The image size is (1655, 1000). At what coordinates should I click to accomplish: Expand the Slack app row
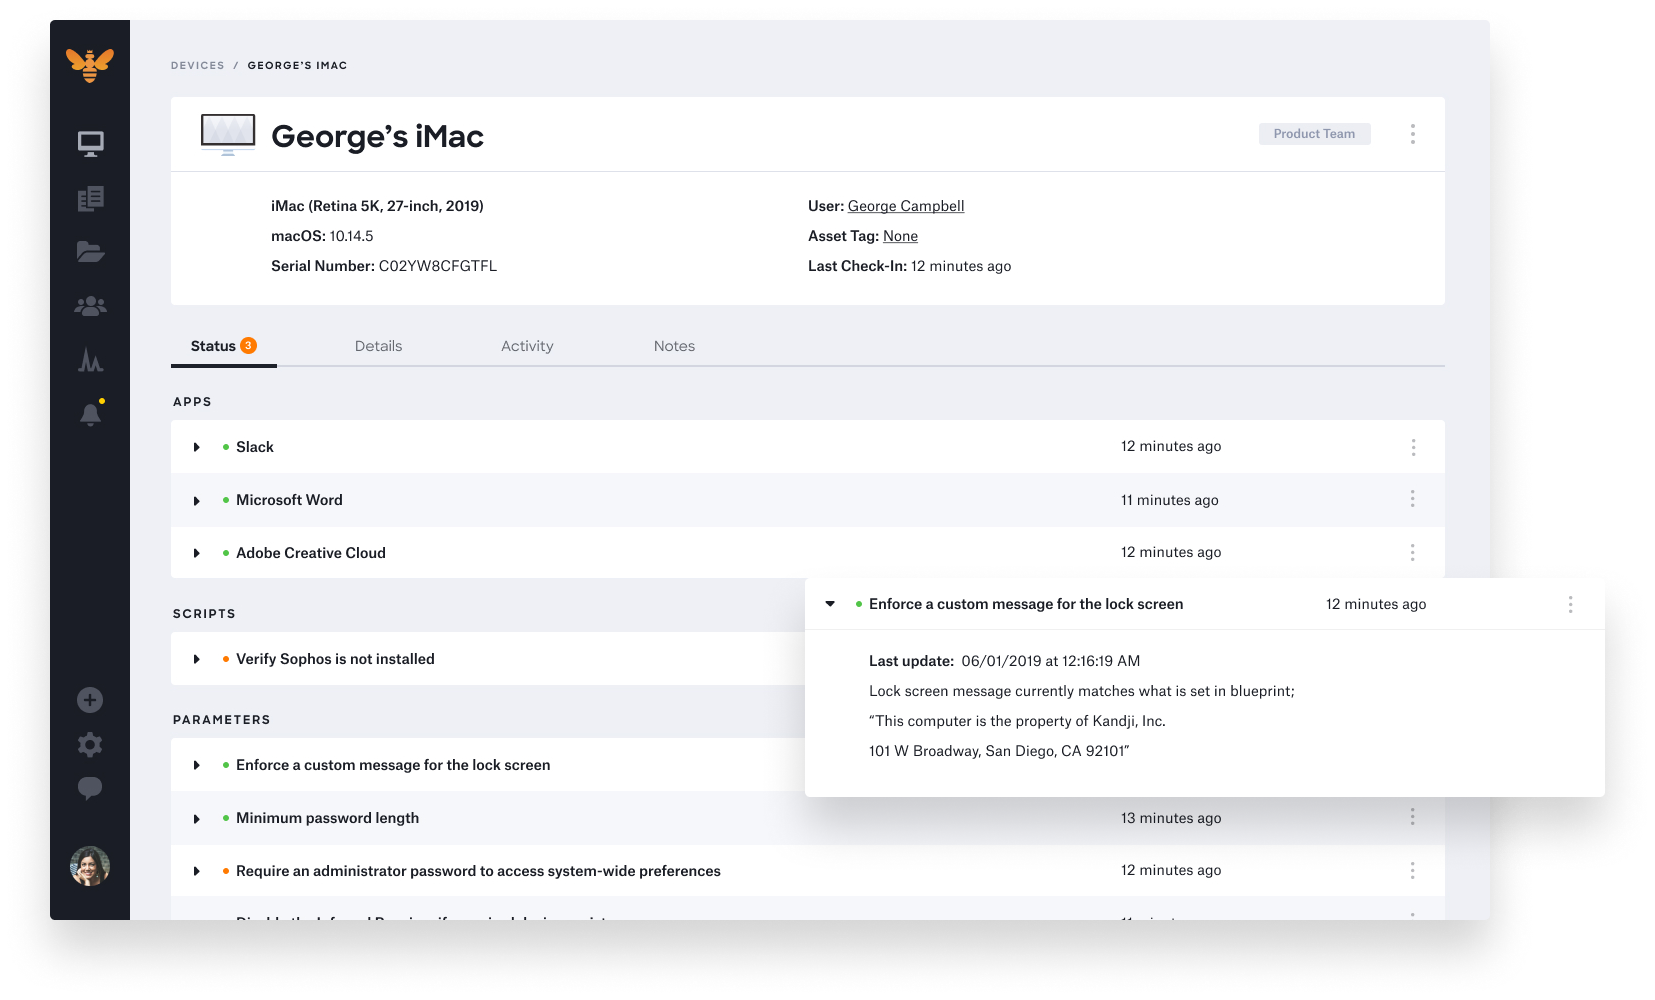pos(197,447)
